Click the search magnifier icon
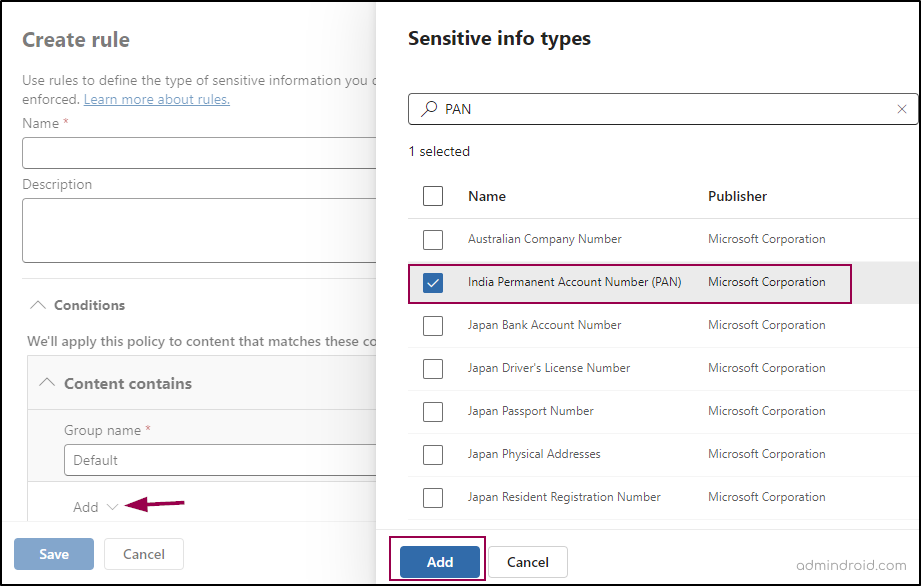The height and width of the screenshot is (586, 921). (x=430, y=109)
